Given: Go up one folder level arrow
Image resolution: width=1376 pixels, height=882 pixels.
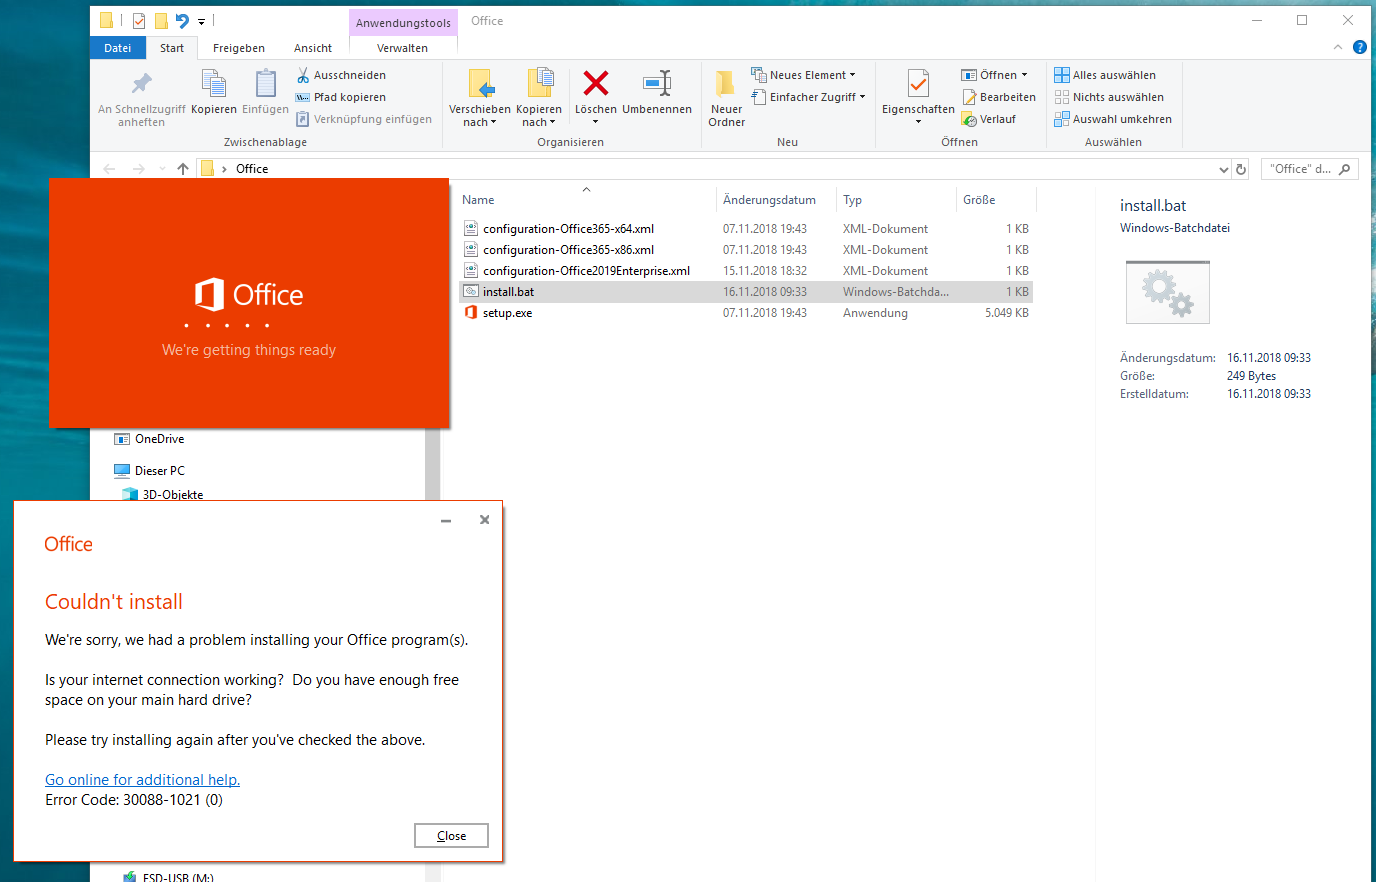Looking at the screenshot, I should (x=183, y=169).
